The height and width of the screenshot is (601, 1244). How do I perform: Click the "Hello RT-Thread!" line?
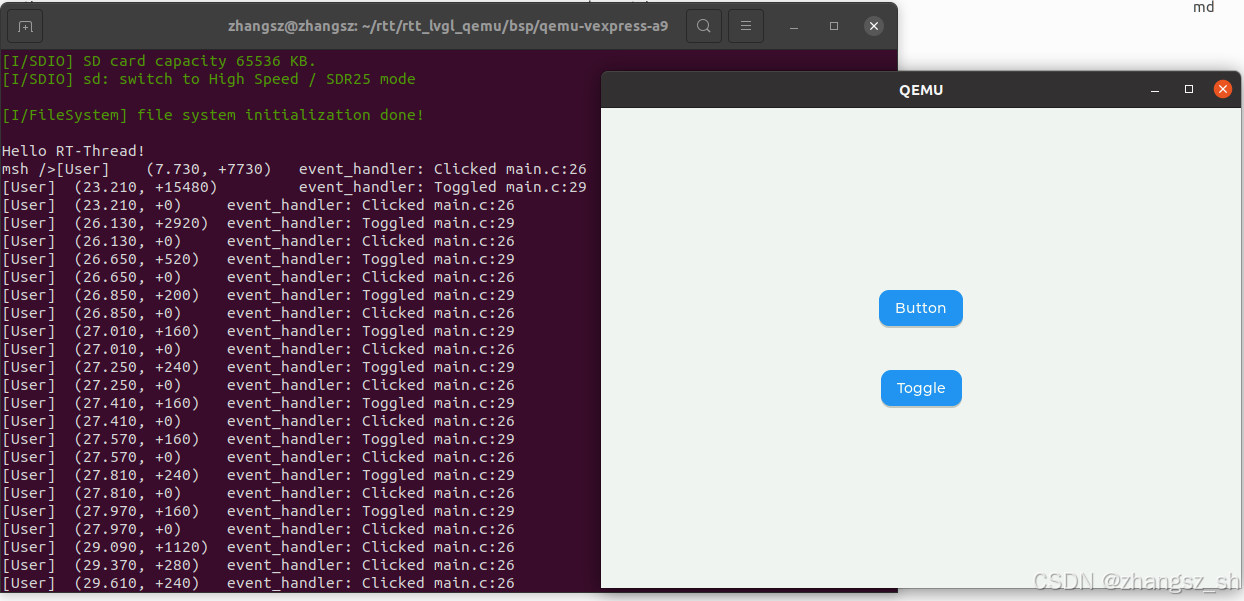(74, 151)
